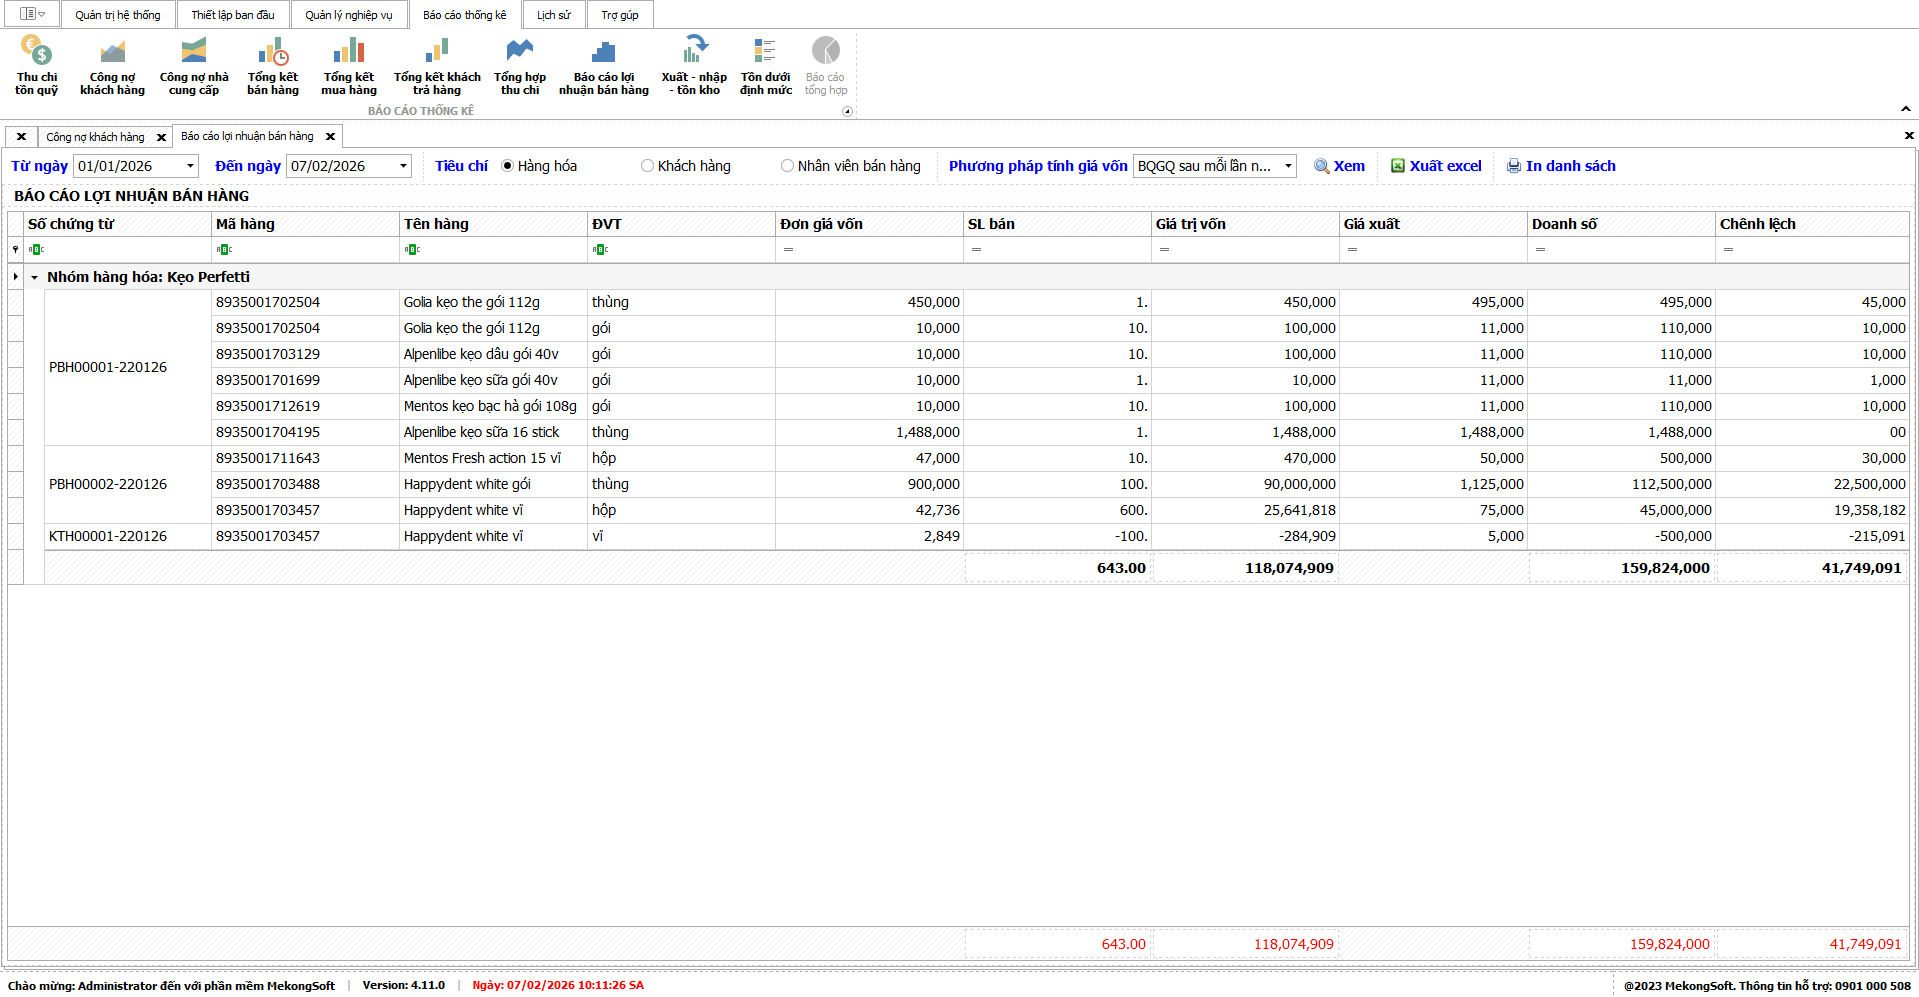The height and width of the screenshot is (997, 1919).
Task: Select the Khách hàng radio option
Action: click(648, 166)
